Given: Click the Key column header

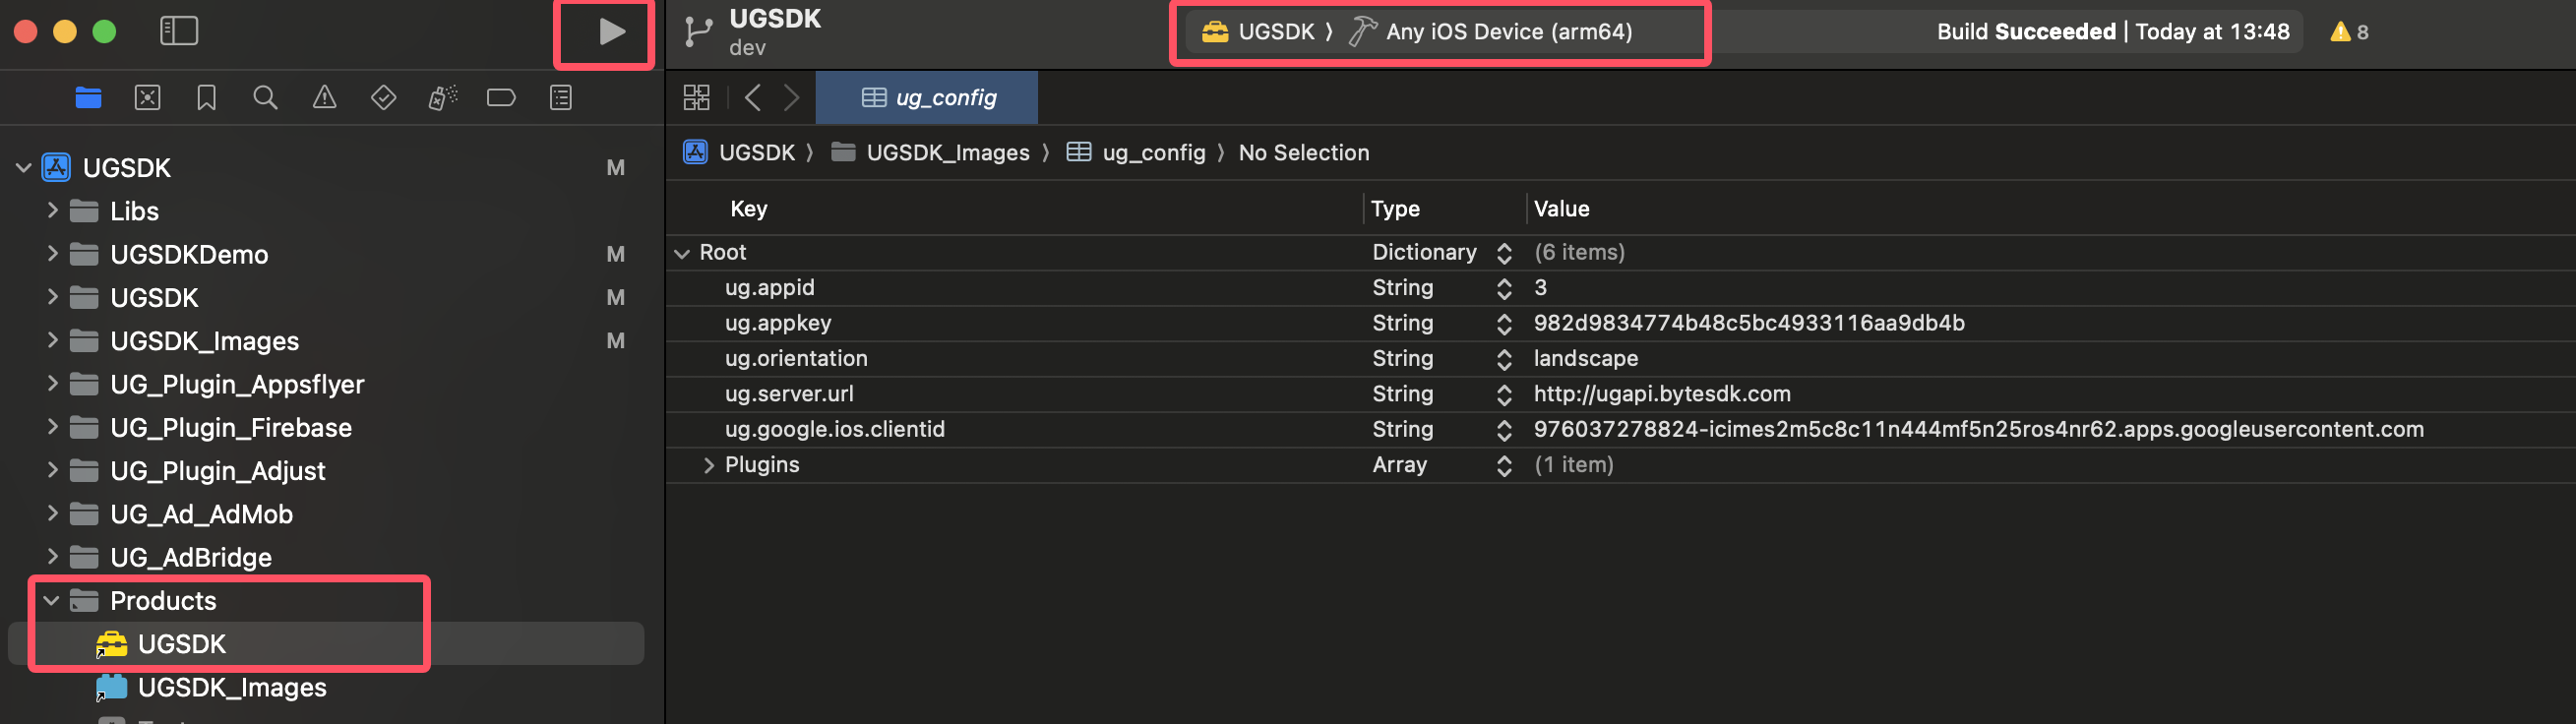Looking at the screenshot, I should click(x=748, y=209).
